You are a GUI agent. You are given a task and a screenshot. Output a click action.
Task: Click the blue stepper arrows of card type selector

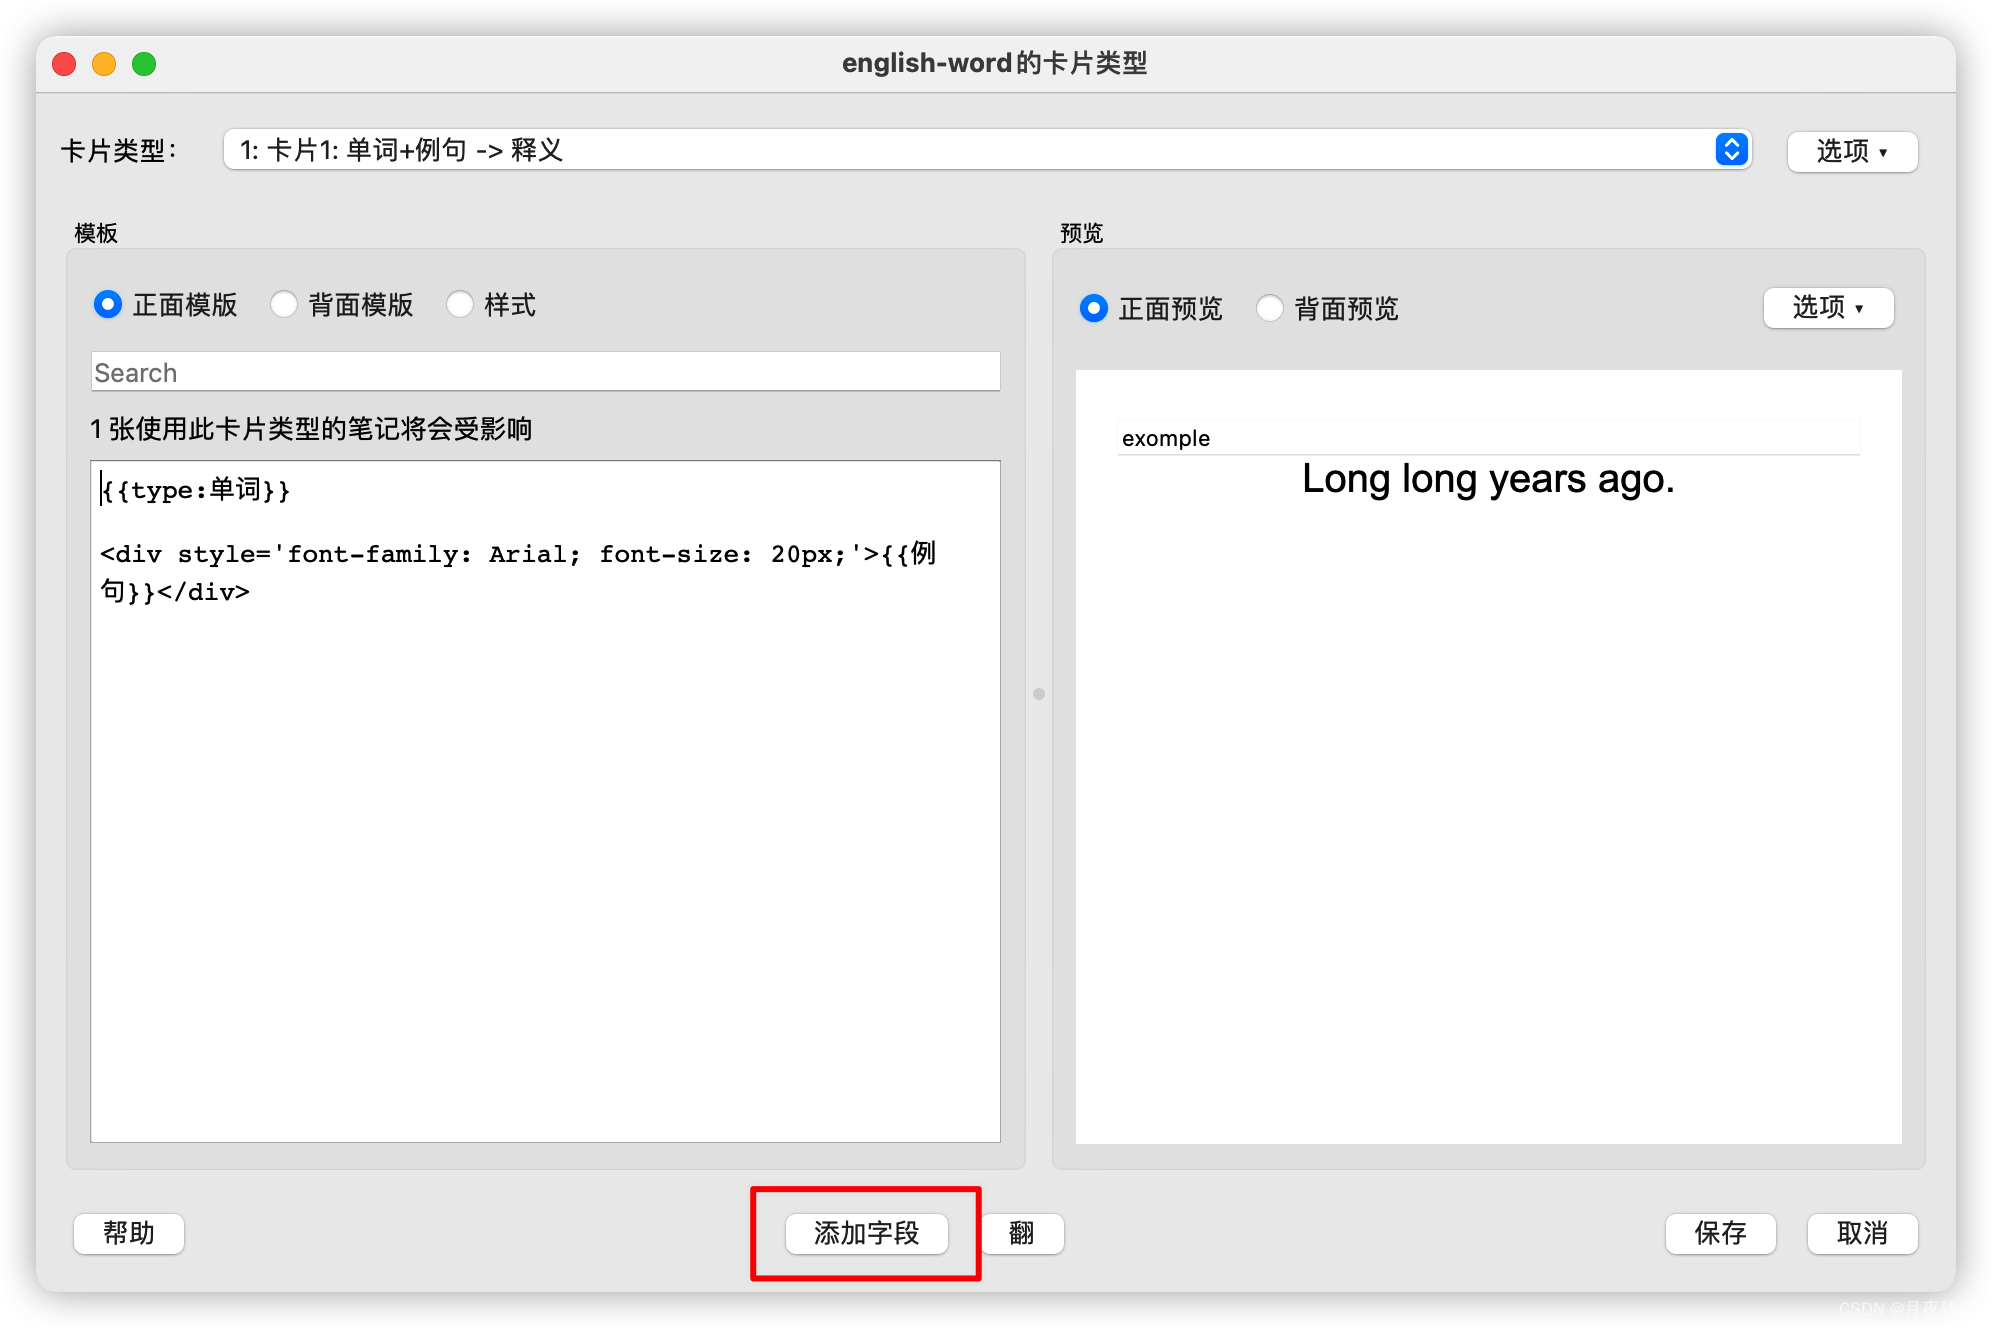pos(1731,150)
